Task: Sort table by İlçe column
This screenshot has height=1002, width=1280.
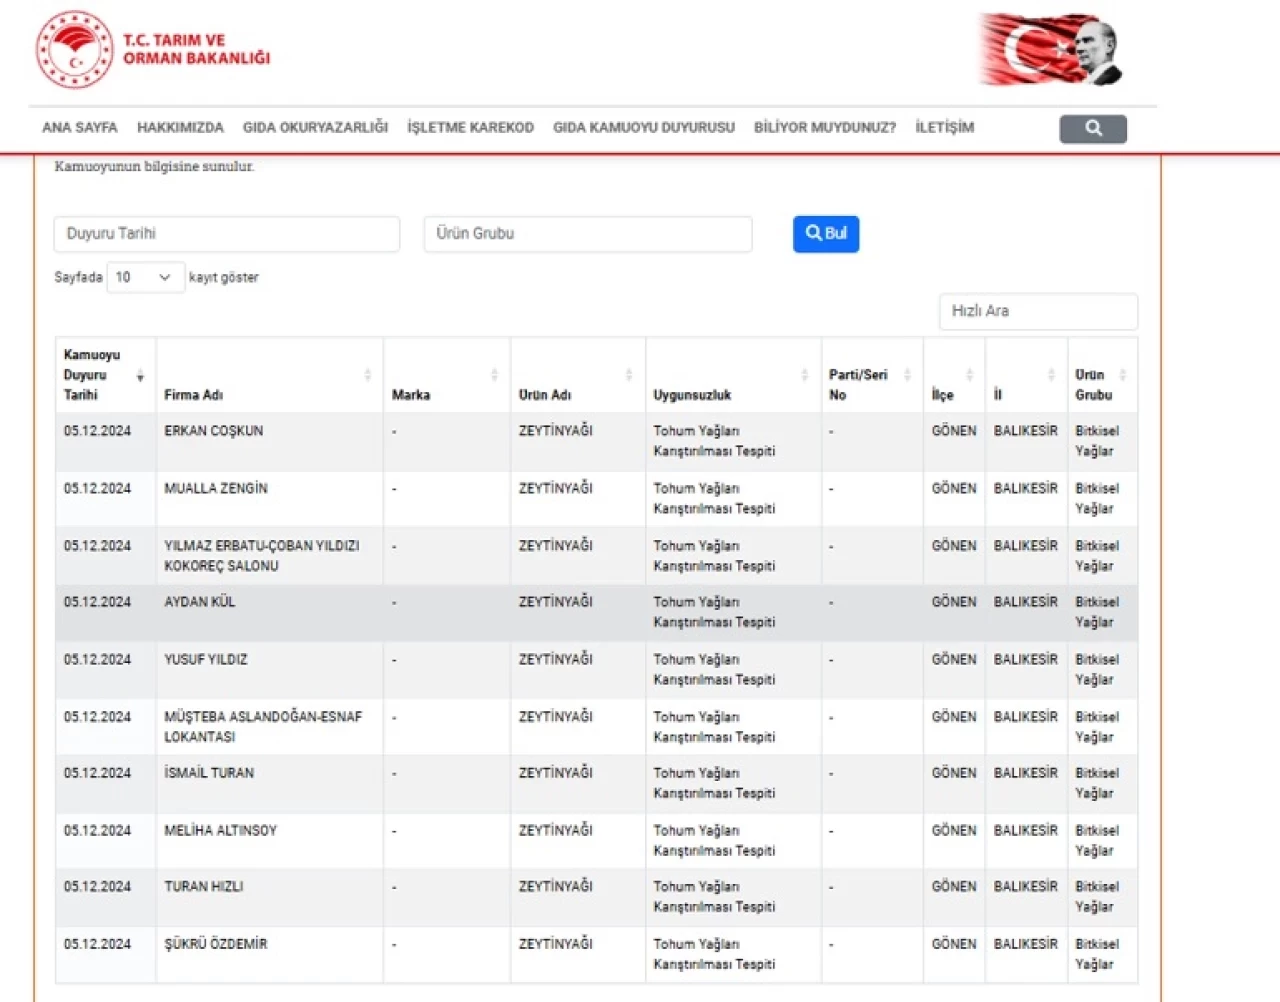Action: (953, 375)
